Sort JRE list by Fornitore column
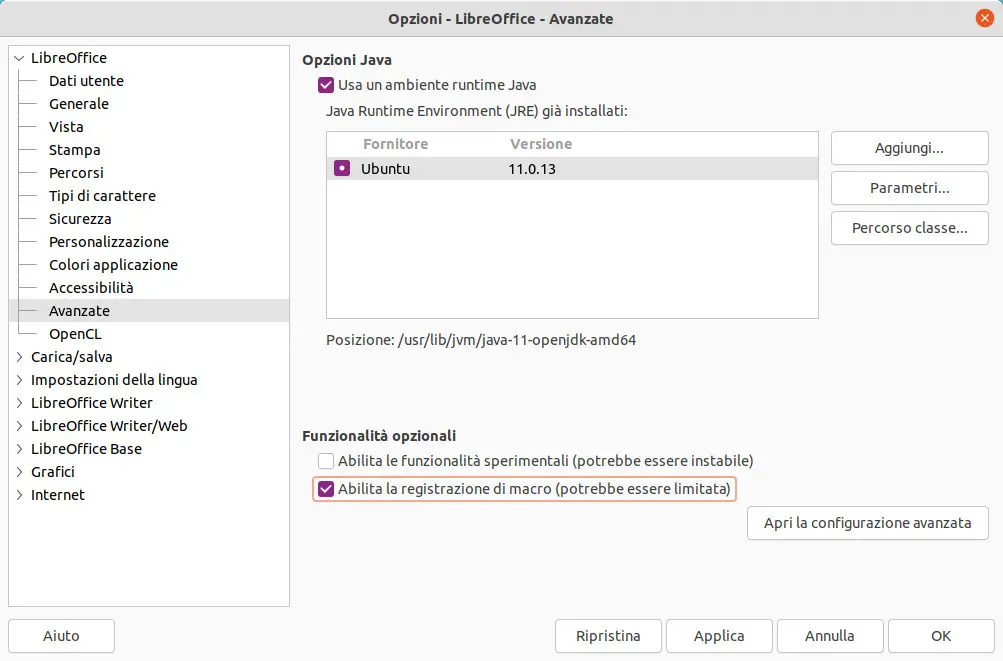Image resolution: width=1003 pixels, height=661 pixels. pos(395,144)
